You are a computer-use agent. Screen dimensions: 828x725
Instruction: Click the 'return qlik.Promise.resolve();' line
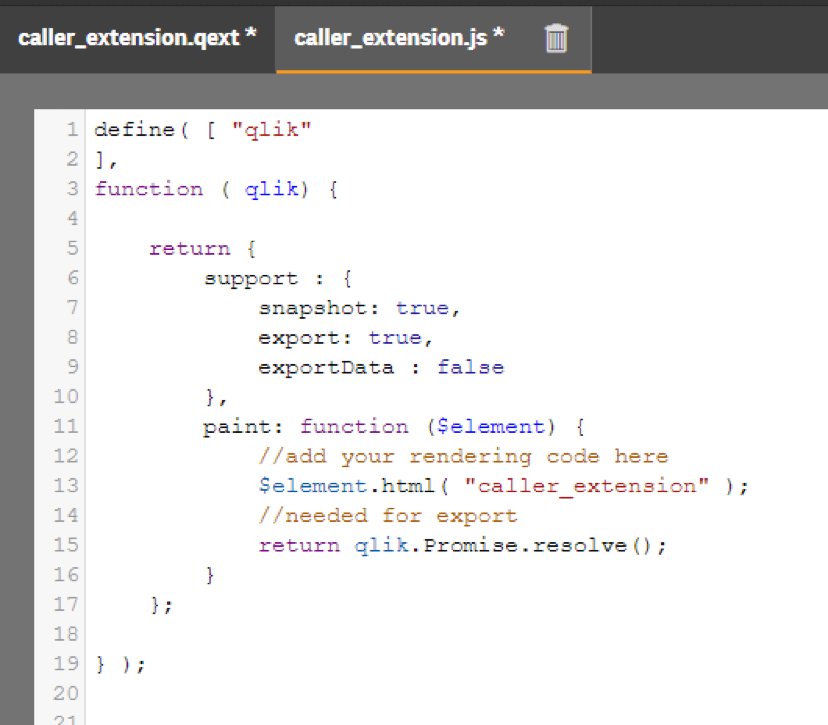463,545
